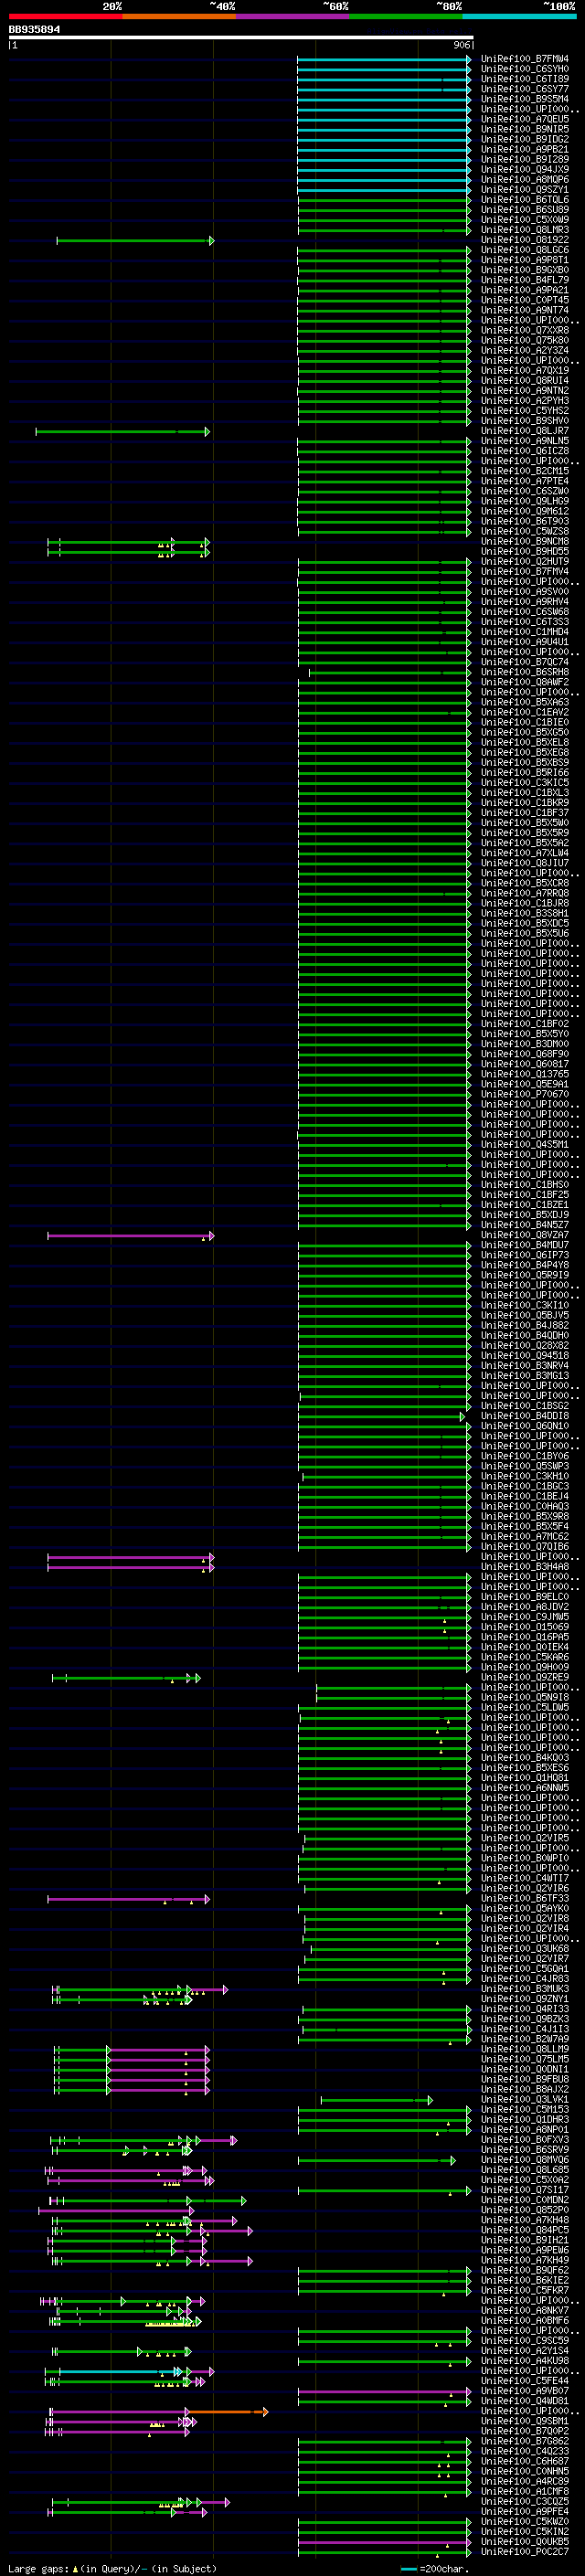Click hit label UniRef100_A0BMF6
The width and height of the screenshot is (585, 2576).
pyautogui.click(x=525, y=2321)
